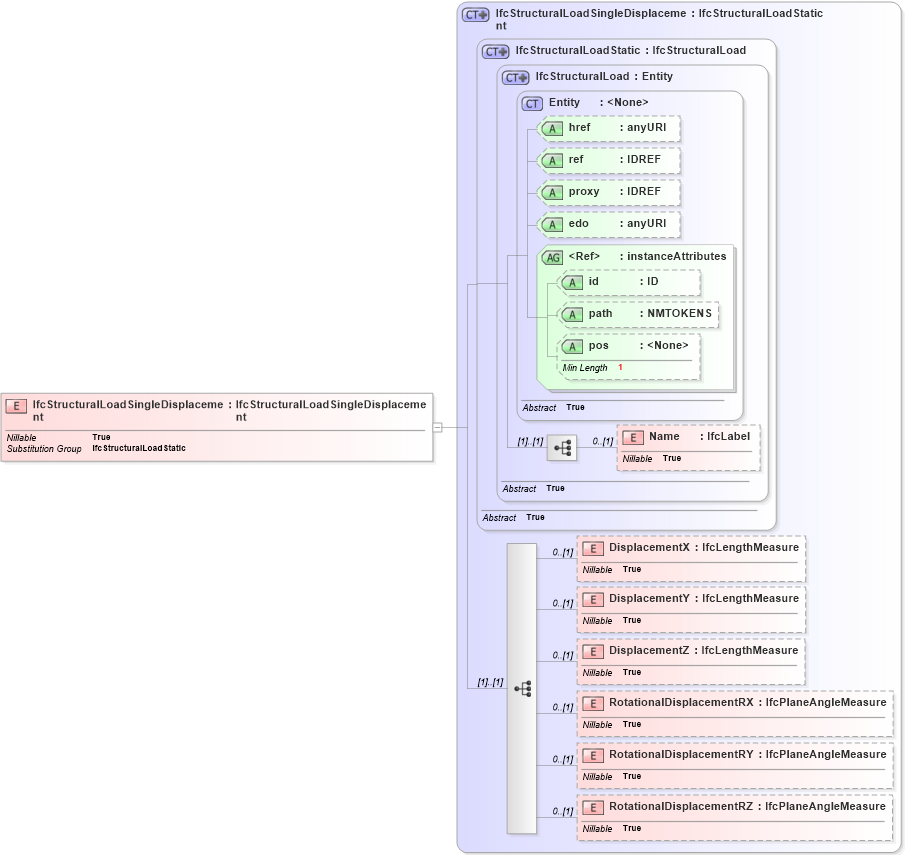
Task: Click the A icon for the href attribute
Action: (552, 128)
